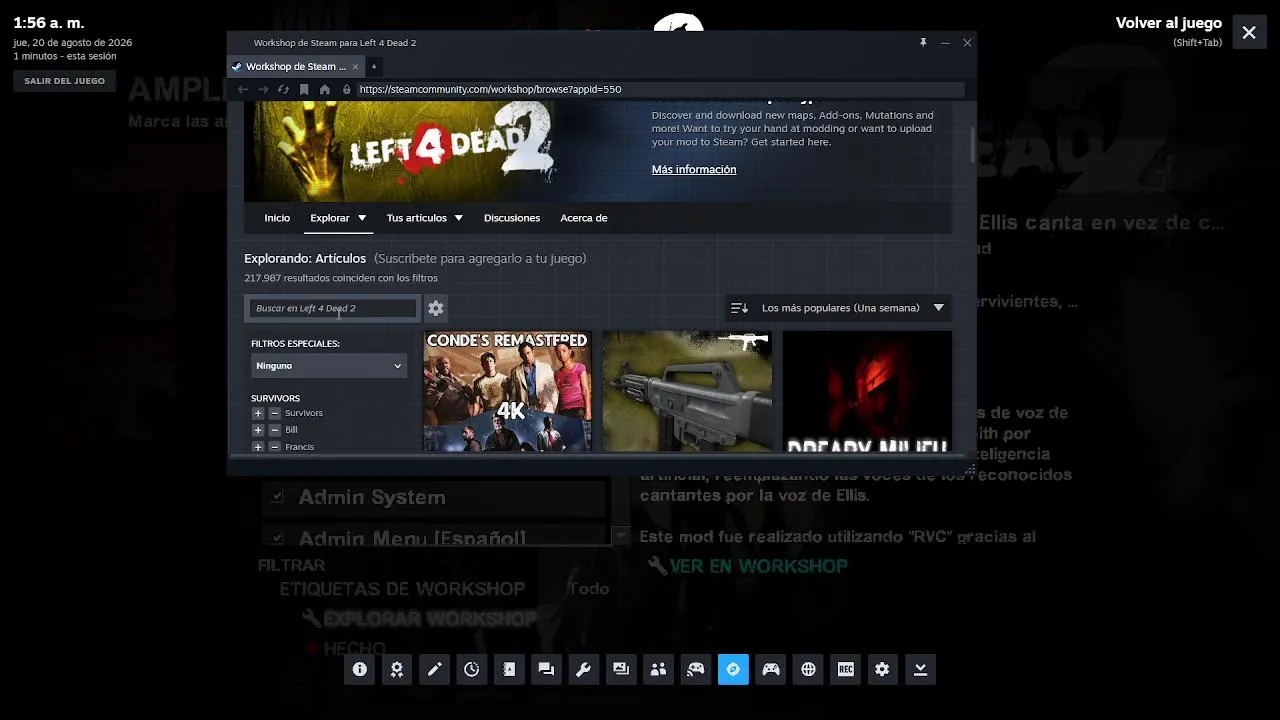This screenshot has width=1280, height=720.
Task: Open the workshop wrench icon in overlay bar
Action: pos(583,670)
